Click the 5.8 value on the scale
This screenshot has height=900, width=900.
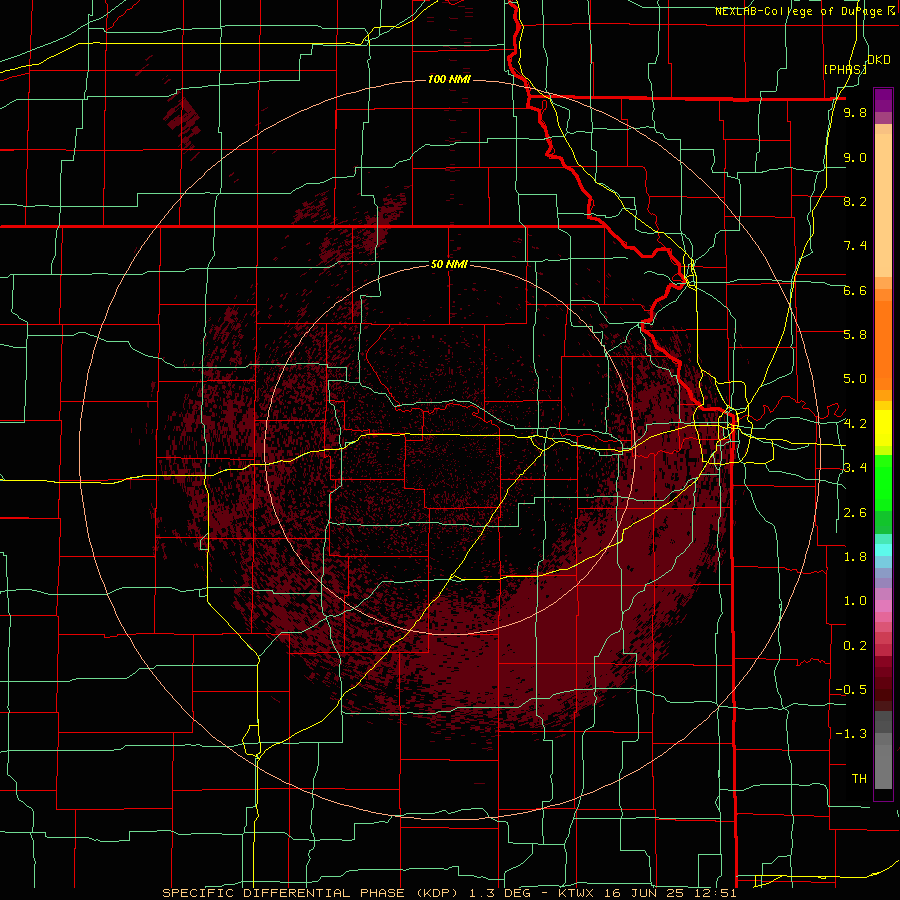[x=855, y=335]
